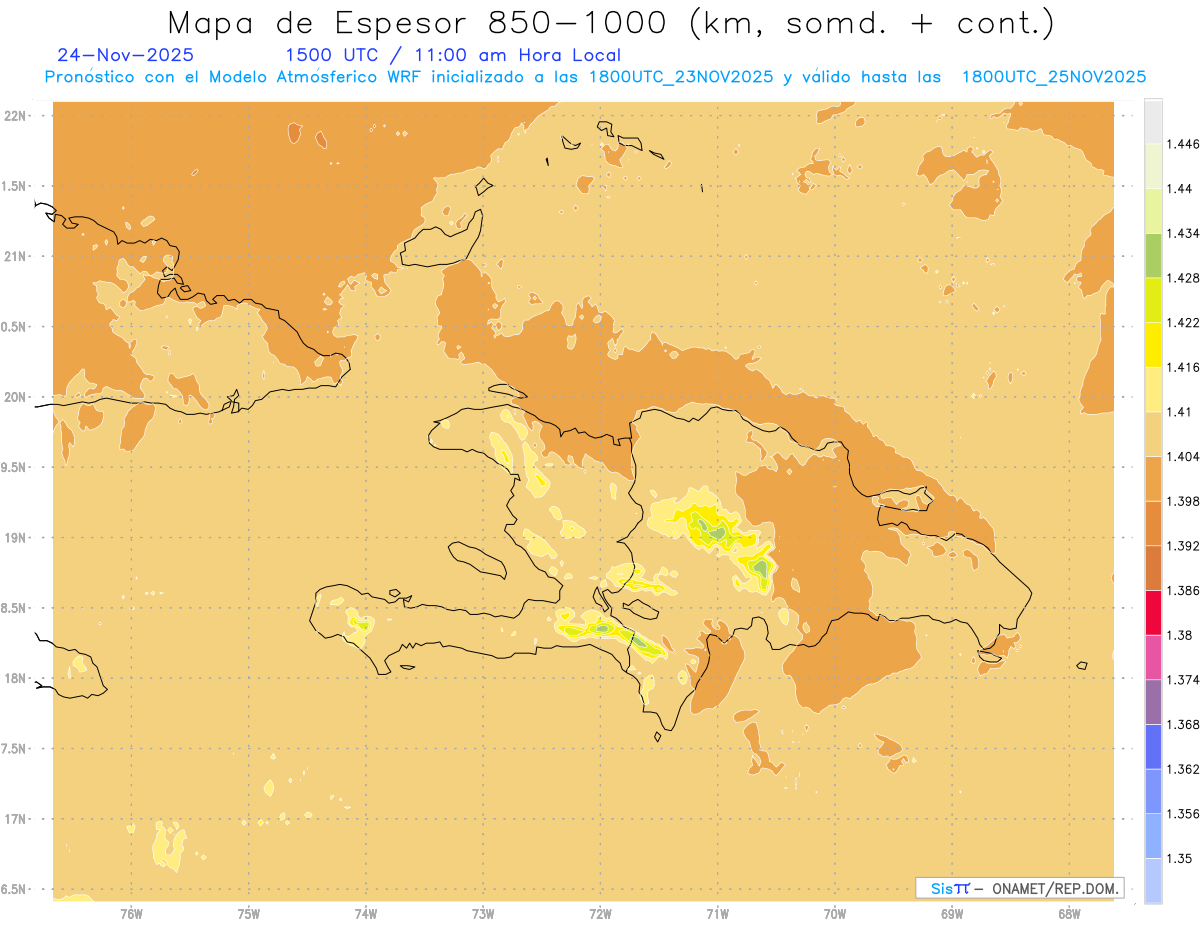
Task: Select the tan swatch between 1.404 and 1.41
Action: coord(1153,434)
